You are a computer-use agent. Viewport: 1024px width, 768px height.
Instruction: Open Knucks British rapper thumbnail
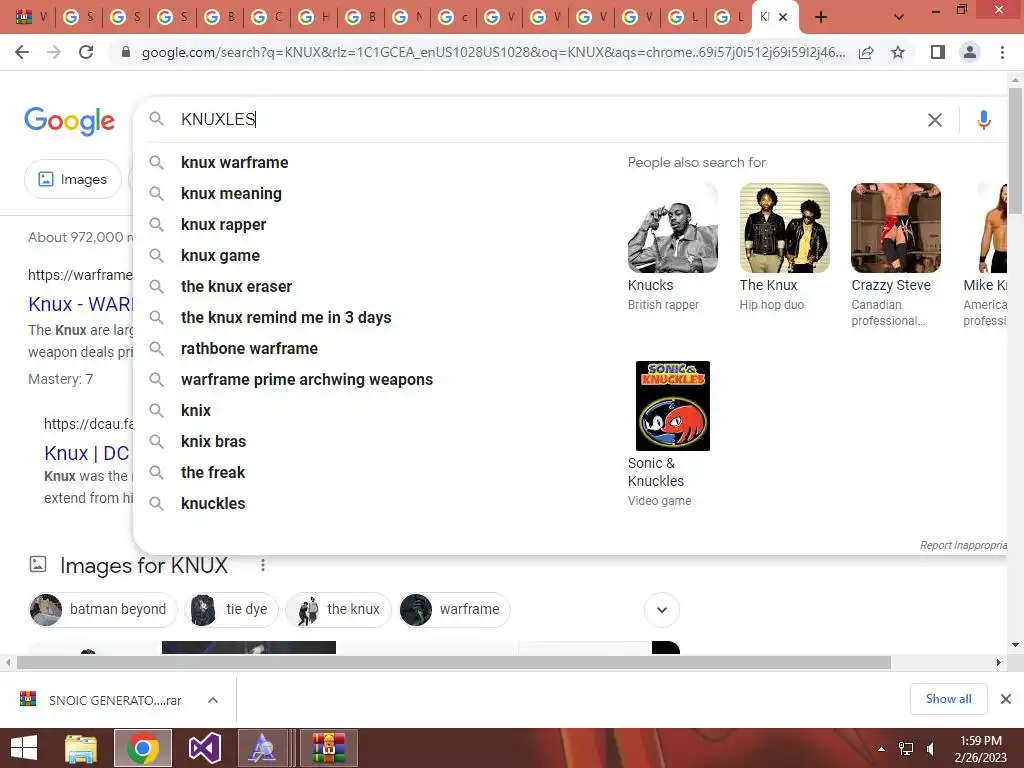pos(673,228)
